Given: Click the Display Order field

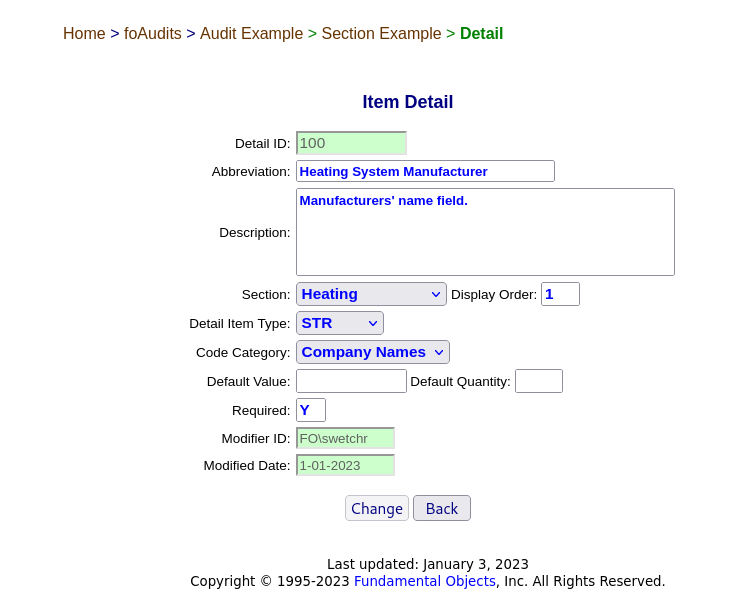Looking at the screenshot, I should [x=560, y=294].
